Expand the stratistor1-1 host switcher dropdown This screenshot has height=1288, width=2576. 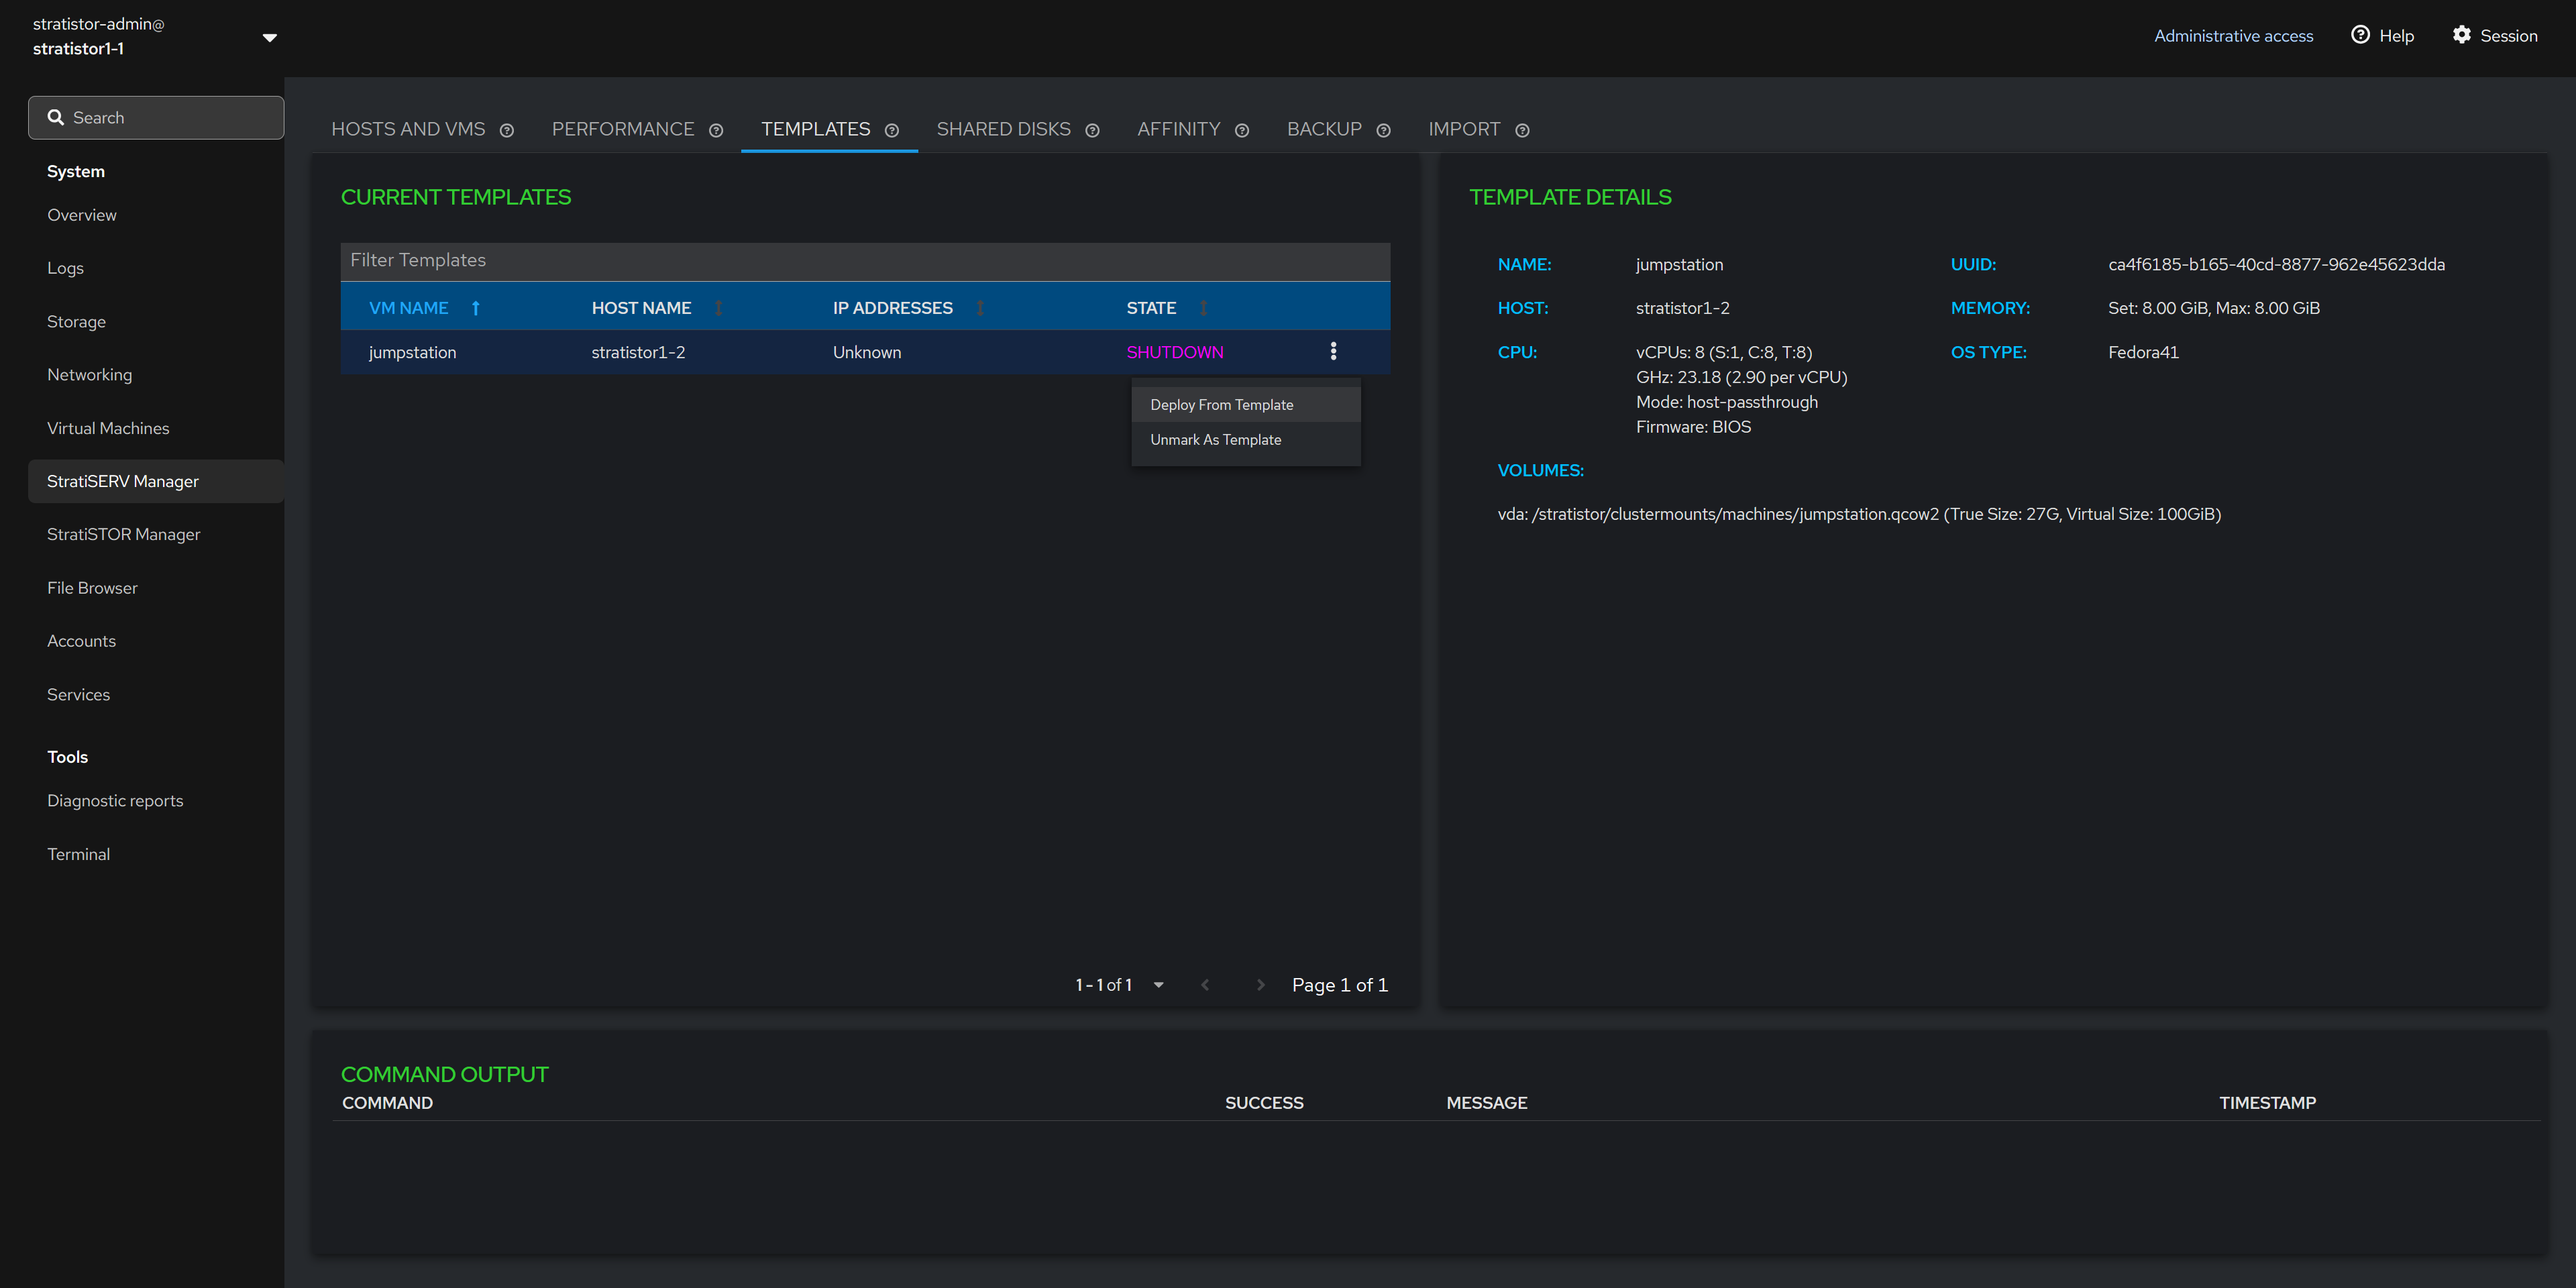click(269, 37)
